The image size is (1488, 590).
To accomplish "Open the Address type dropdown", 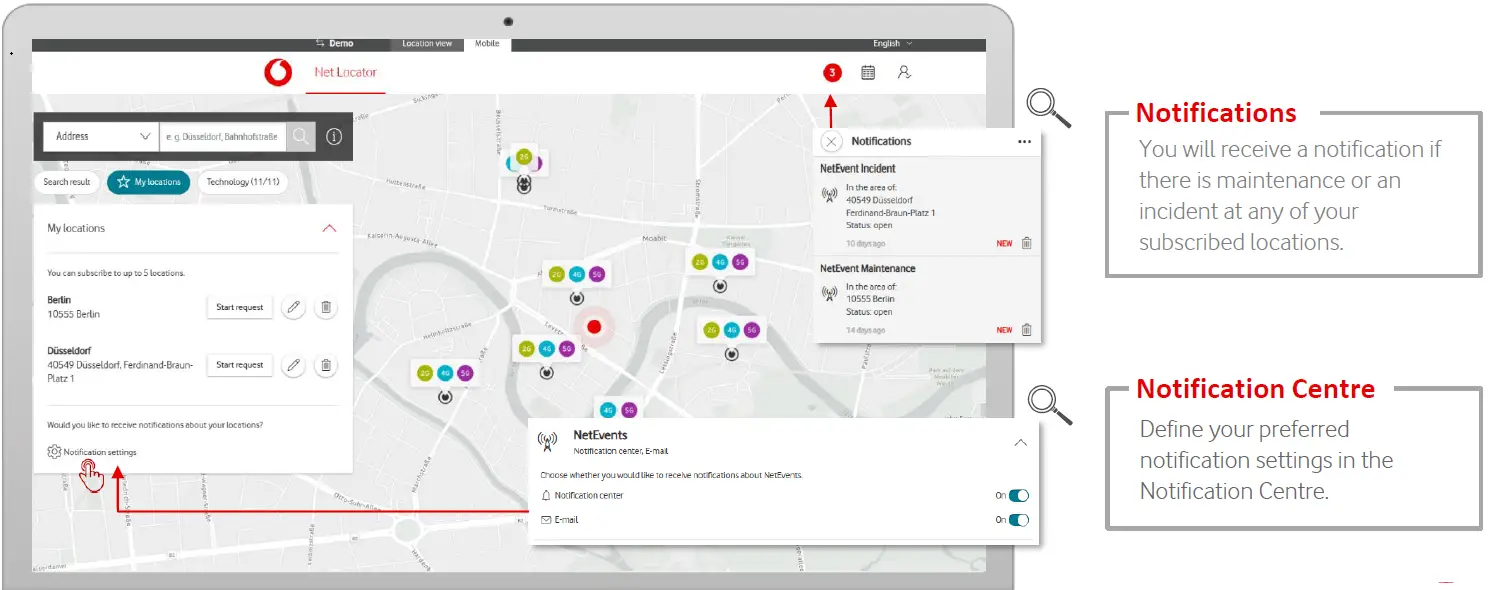I will 101,137.
